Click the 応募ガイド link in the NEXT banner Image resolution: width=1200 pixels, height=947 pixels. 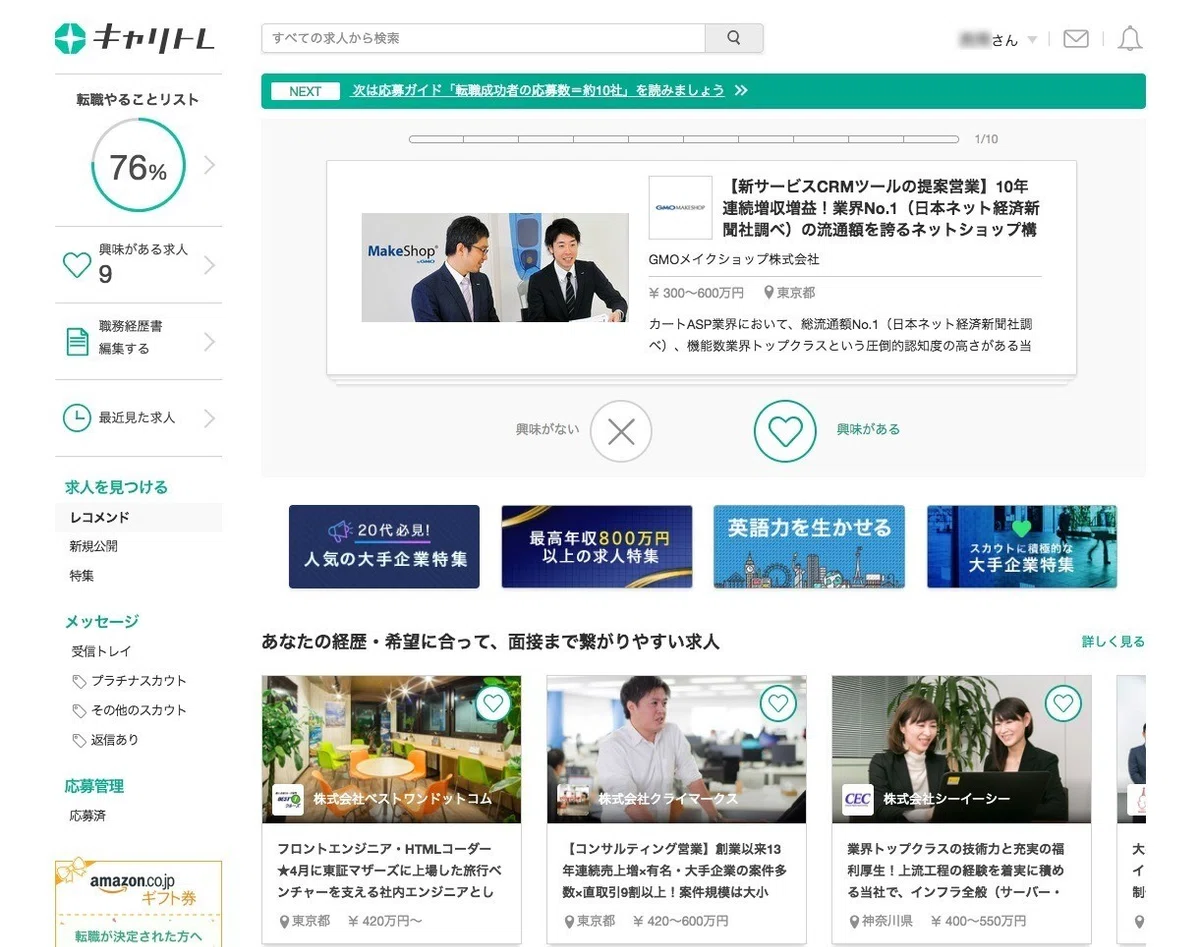(538, 91)
